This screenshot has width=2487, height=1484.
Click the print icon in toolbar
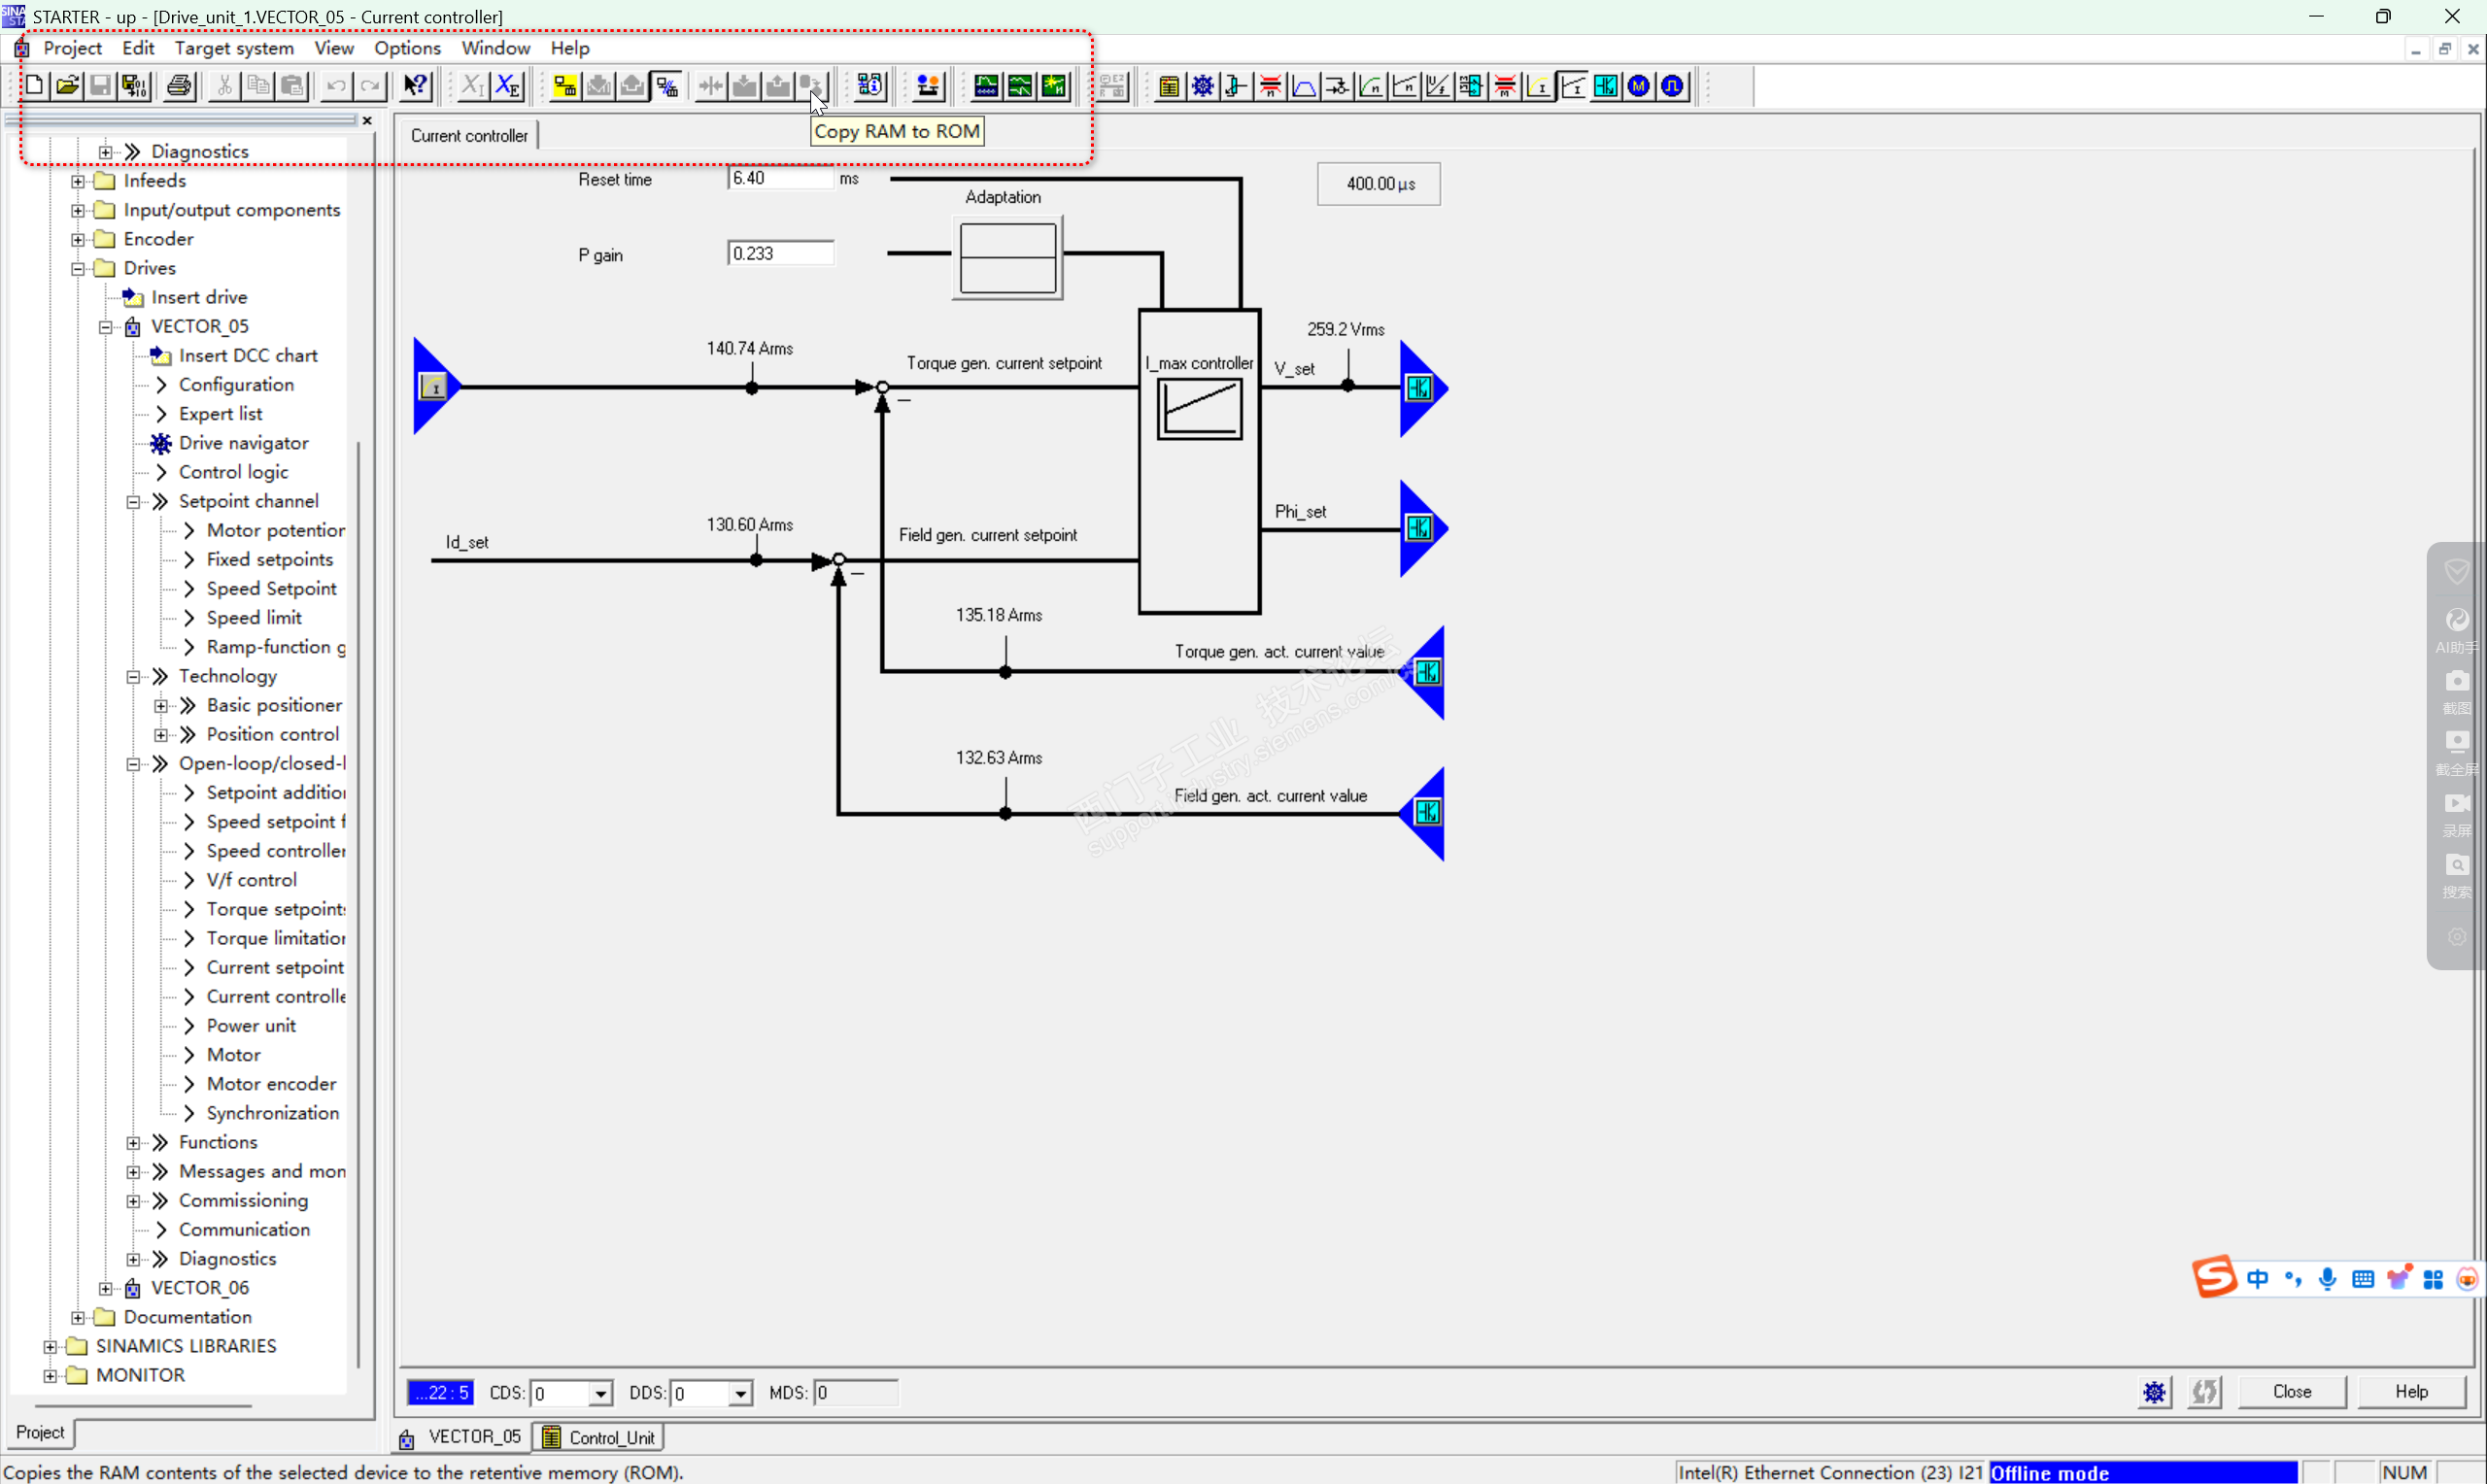179,86
